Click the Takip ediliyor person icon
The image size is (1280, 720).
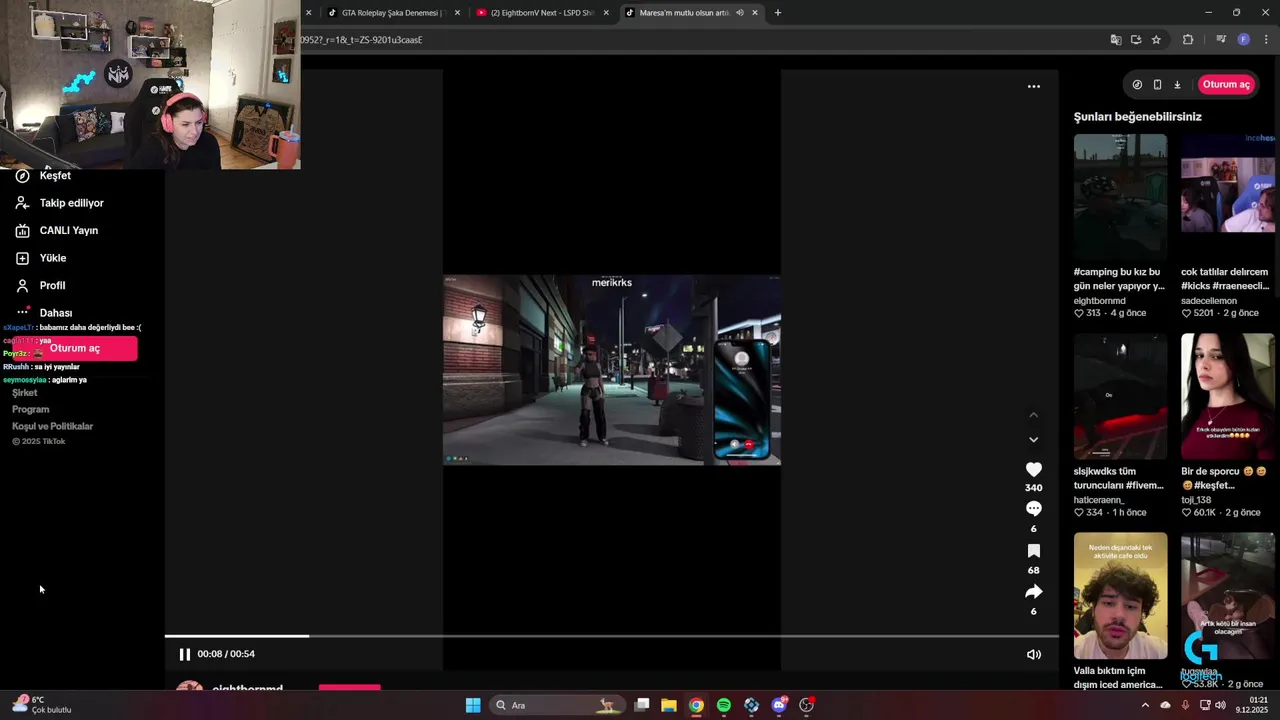[x=22, y=203]
